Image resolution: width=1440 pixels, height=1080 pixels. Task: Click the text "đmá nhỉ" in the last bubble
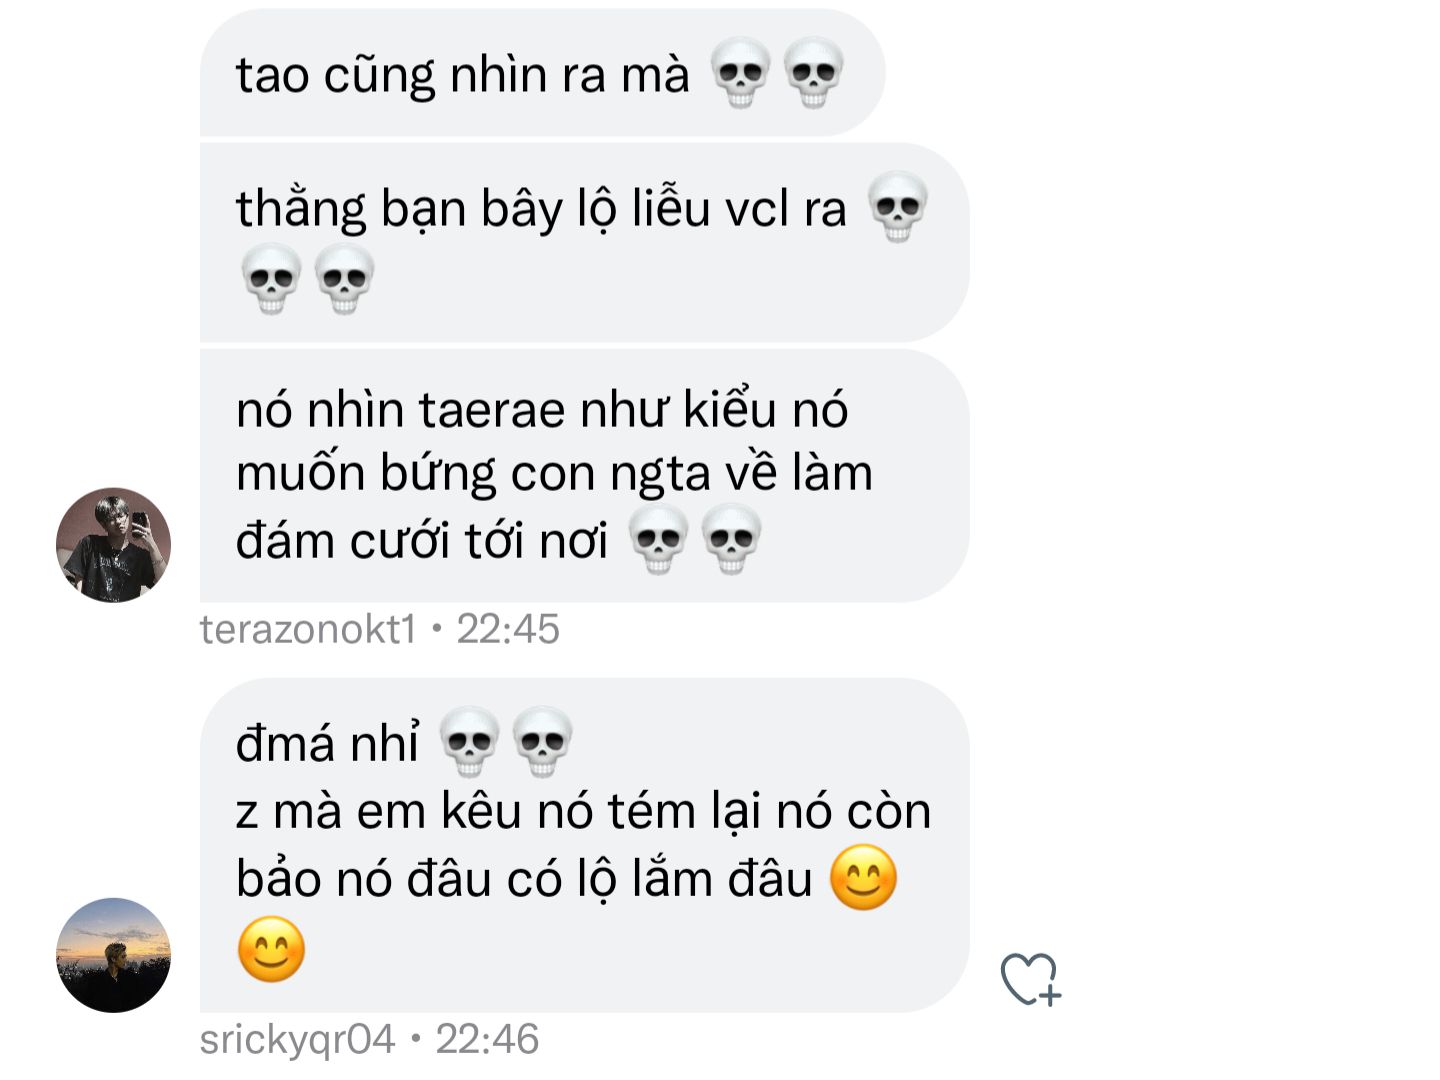point(327,744)
